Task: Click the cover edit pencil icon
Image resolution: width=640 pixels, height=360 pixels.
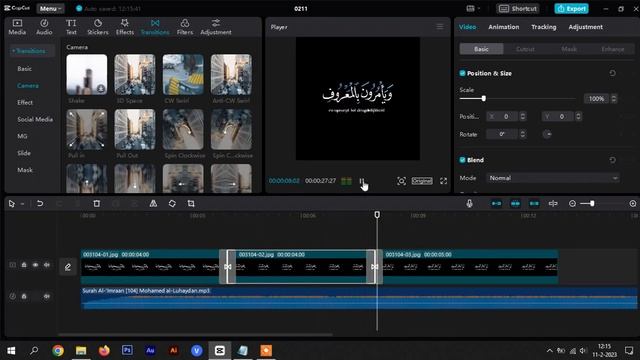Action: [68, 267]
